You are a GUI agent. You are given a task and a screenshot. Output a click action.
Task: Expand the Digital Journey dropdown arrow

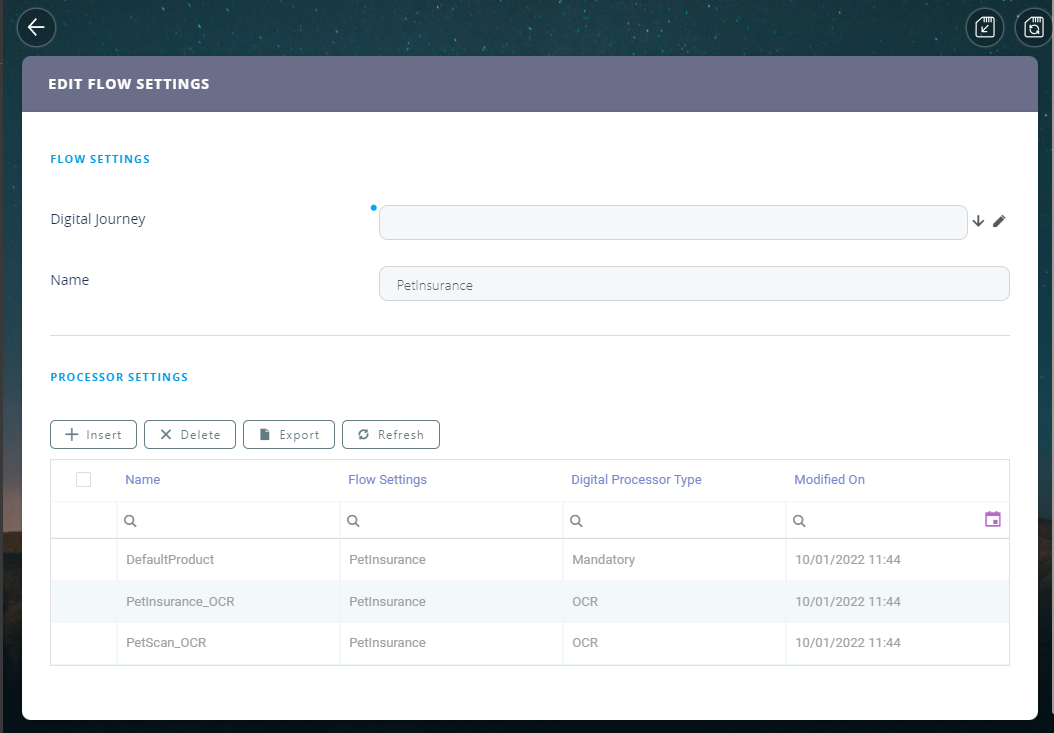(x=978, y=221)
